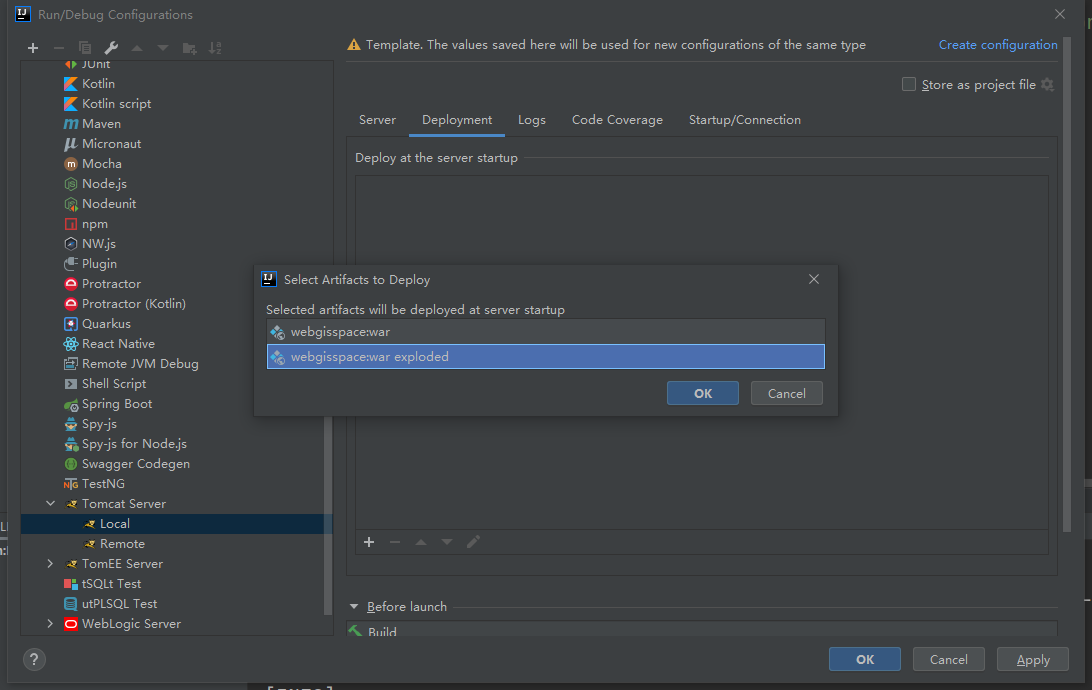This screenshot has width=1092, height=690.
Task: Open Store as project file gear settings
Action: pyautogui.click(x=1047, y=84)
